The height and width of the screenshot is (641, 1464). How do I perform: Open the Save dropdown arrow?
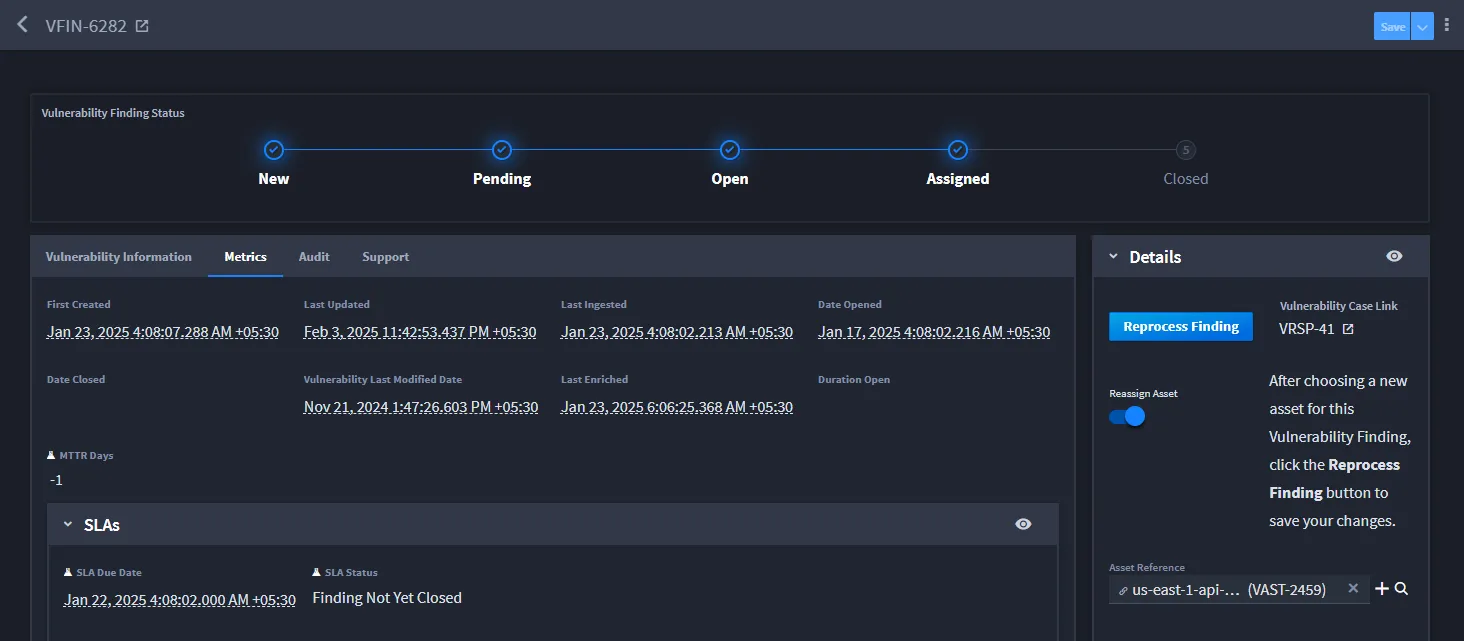tap(1422, 27)
